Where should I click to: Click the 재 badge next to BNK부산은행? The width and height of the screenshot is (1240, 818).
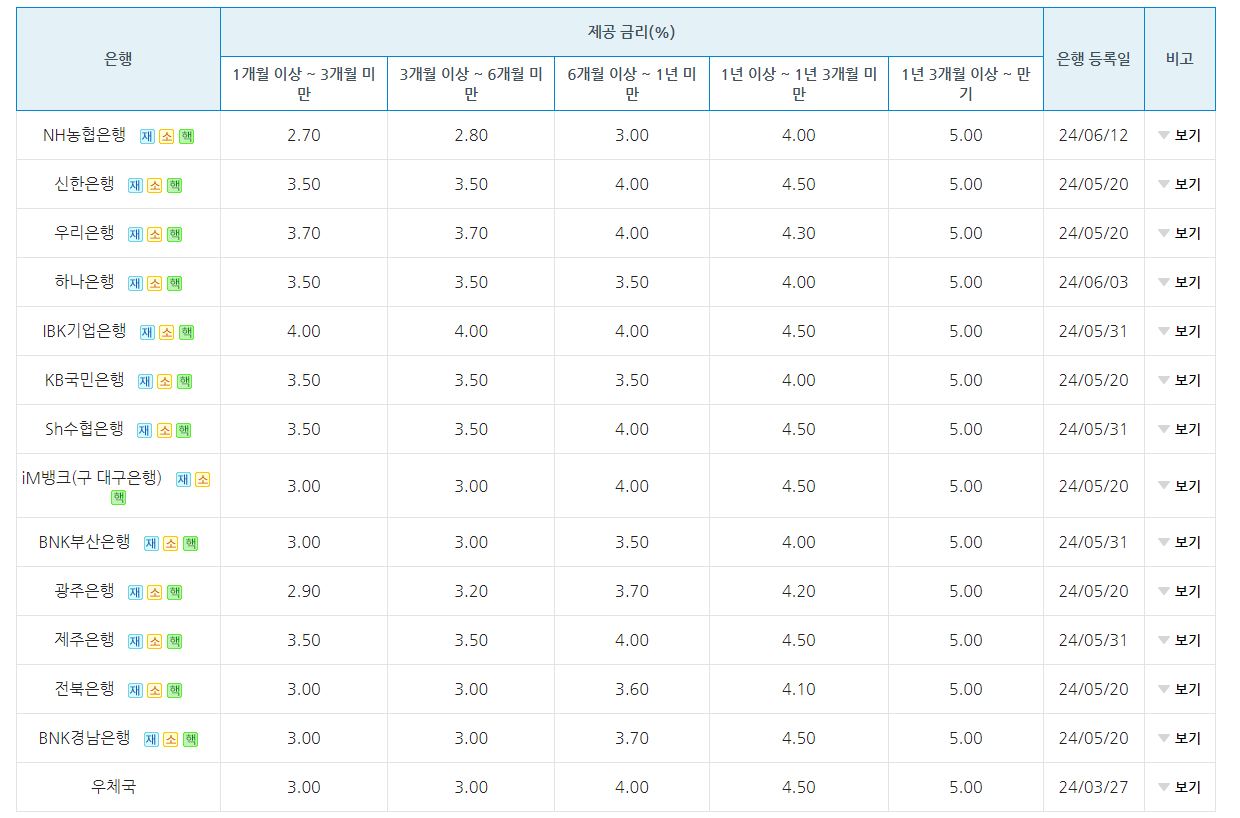[151, 543]
